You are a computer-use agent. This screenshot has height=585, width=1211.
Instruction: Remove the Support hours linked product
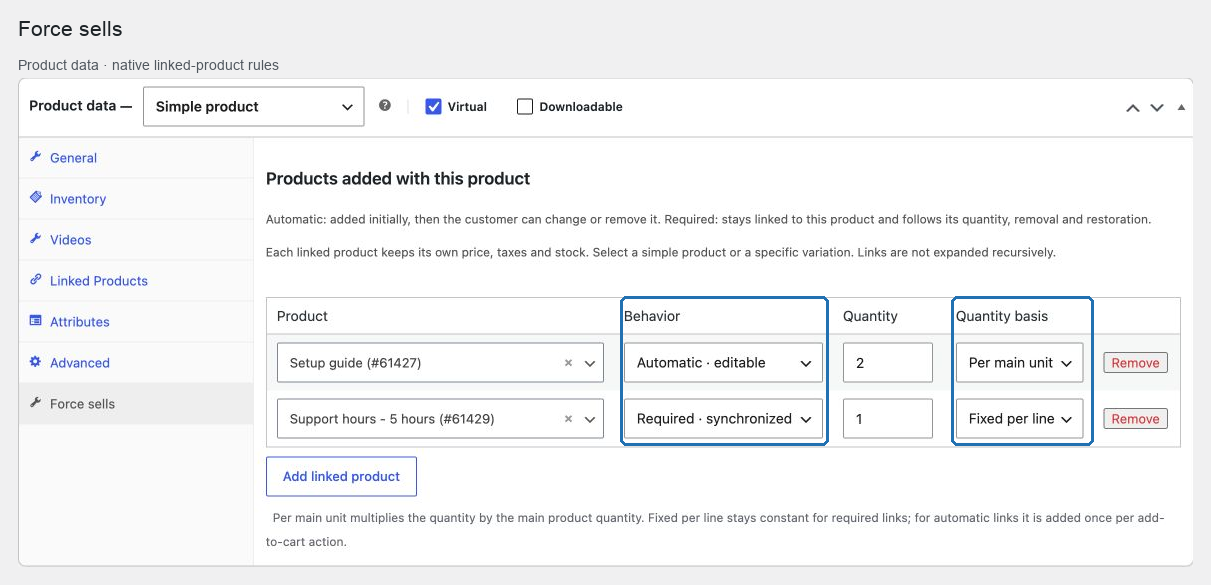[x=1135, y=419]
